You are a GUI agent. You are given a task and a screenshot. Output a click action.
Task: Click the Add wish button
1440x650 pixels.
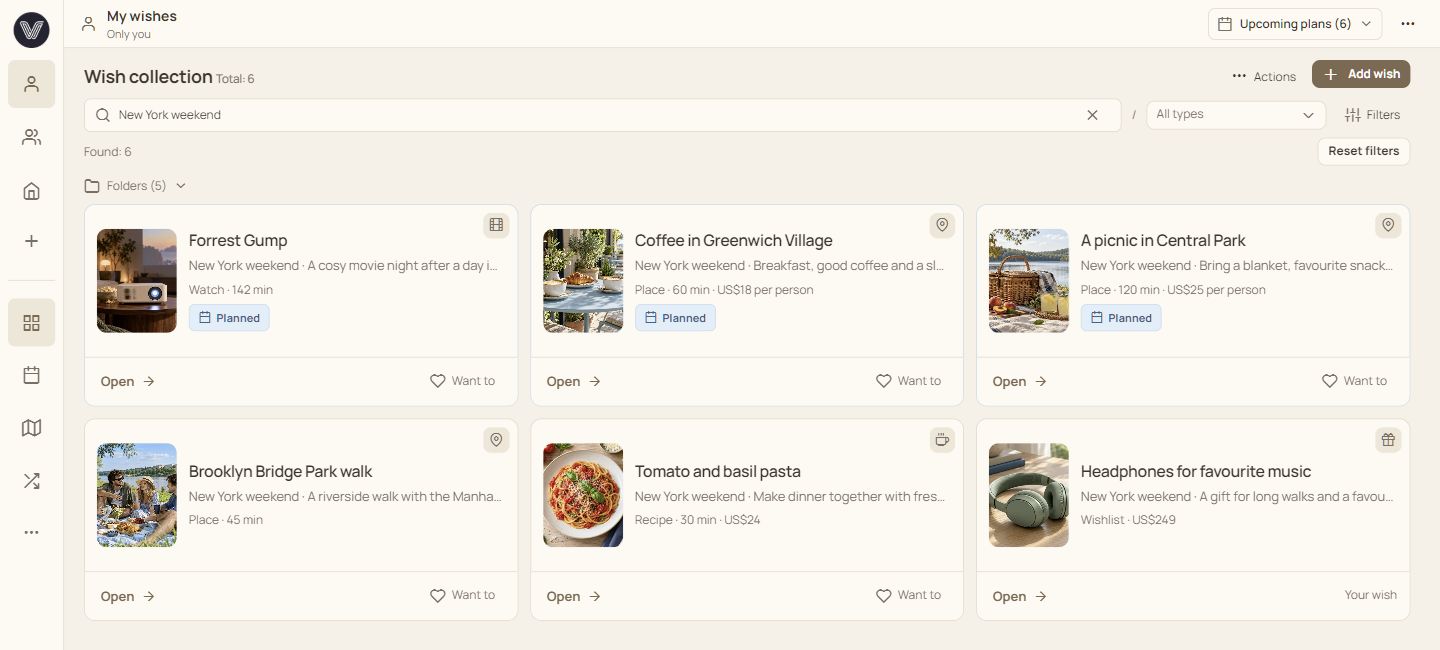[1361, 74]
